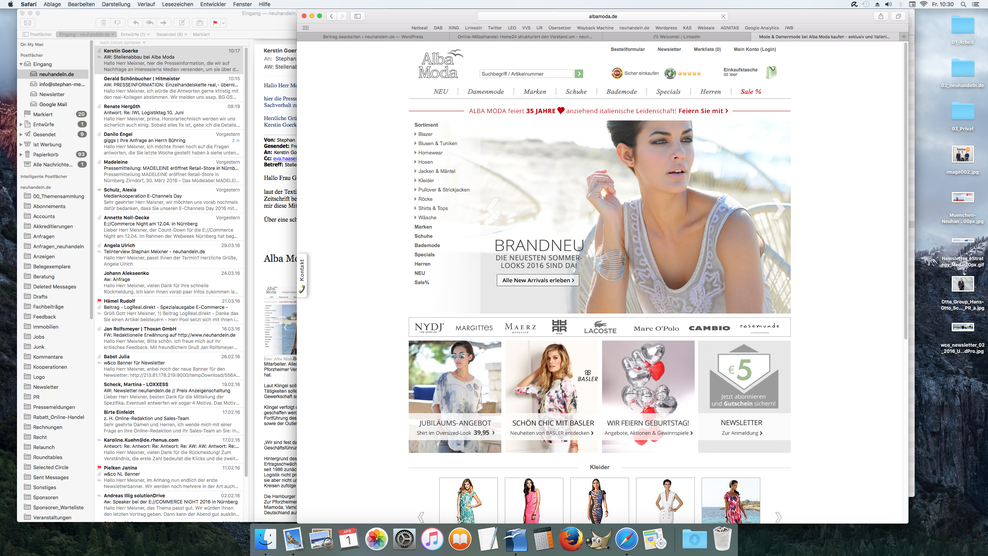988x556 pixels.
Task: Open the Nach Datum sortieren dropdown
Action: [x=123, y=42]
